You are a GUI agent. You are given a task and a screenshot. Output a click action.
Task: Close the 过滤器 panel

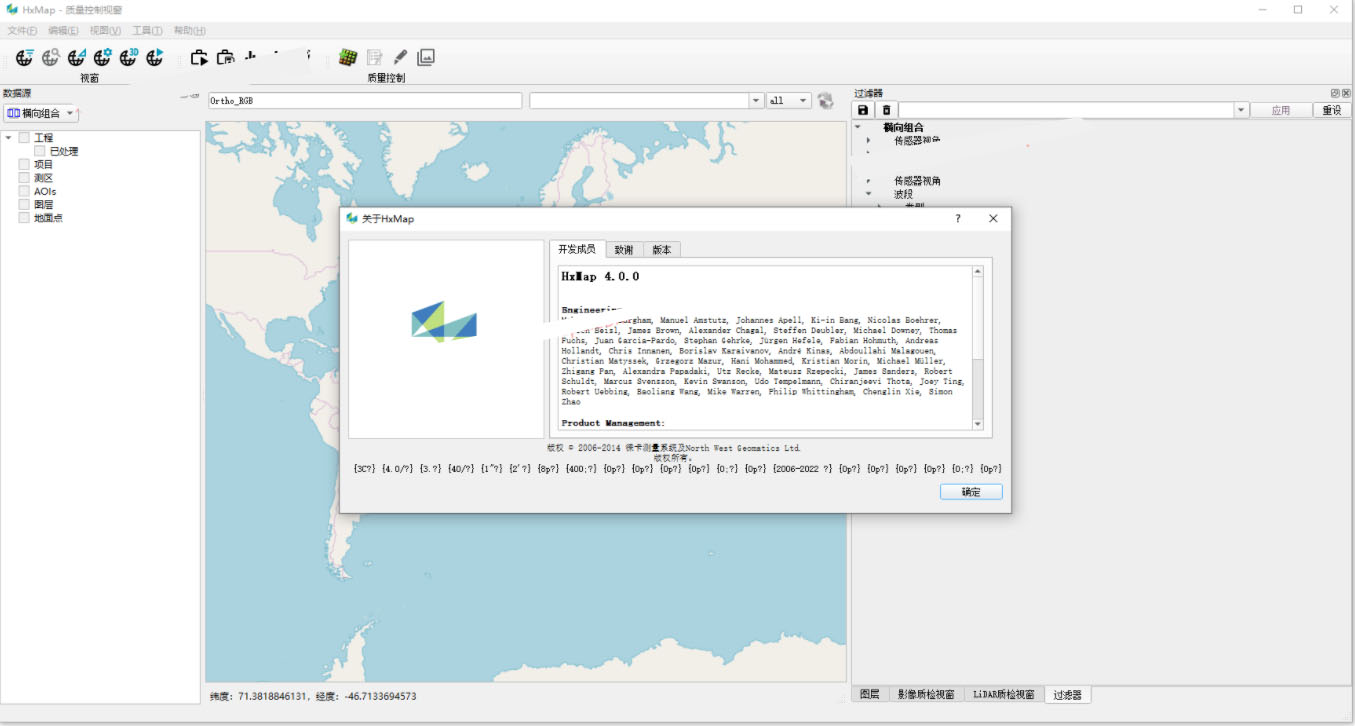[1346, 93]
